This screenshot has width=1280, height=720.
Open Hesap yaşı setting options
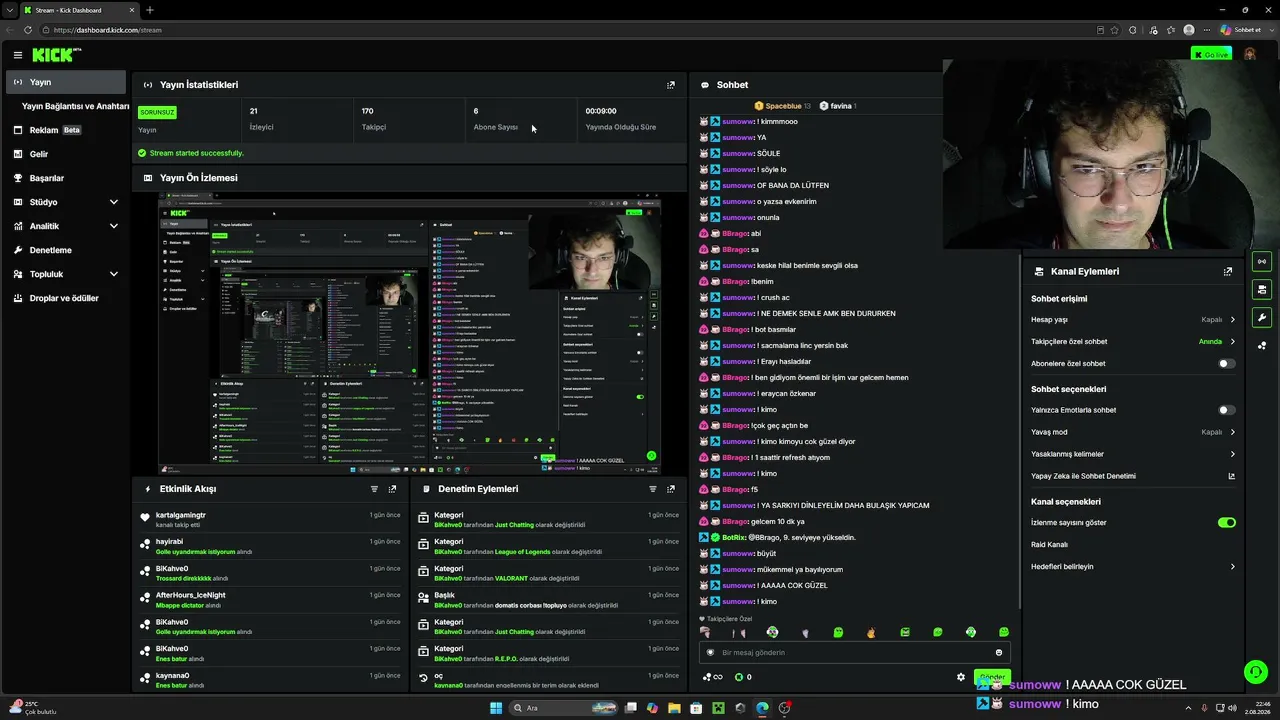(1133, 320)
